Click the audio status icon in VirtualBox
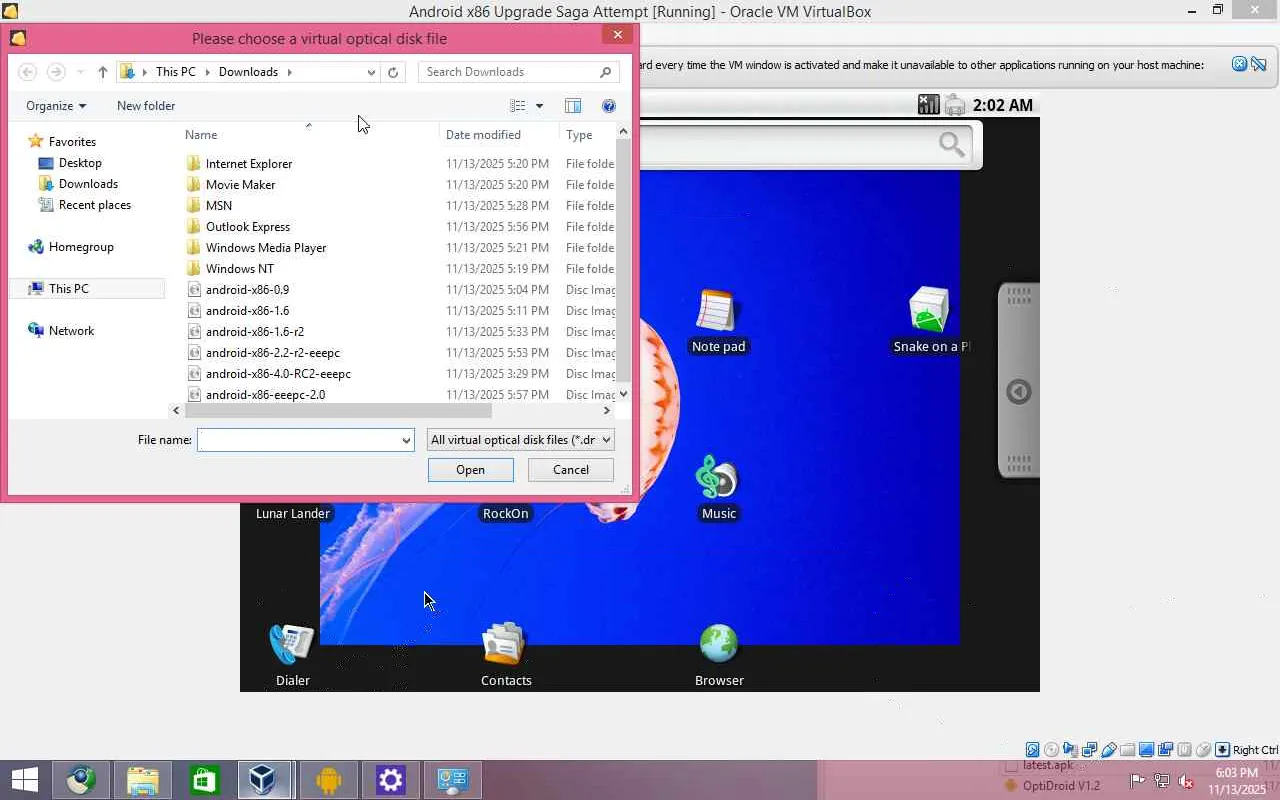Image resolution: width=1280 pixels, height=800 pixels. tap(1071, 749)
